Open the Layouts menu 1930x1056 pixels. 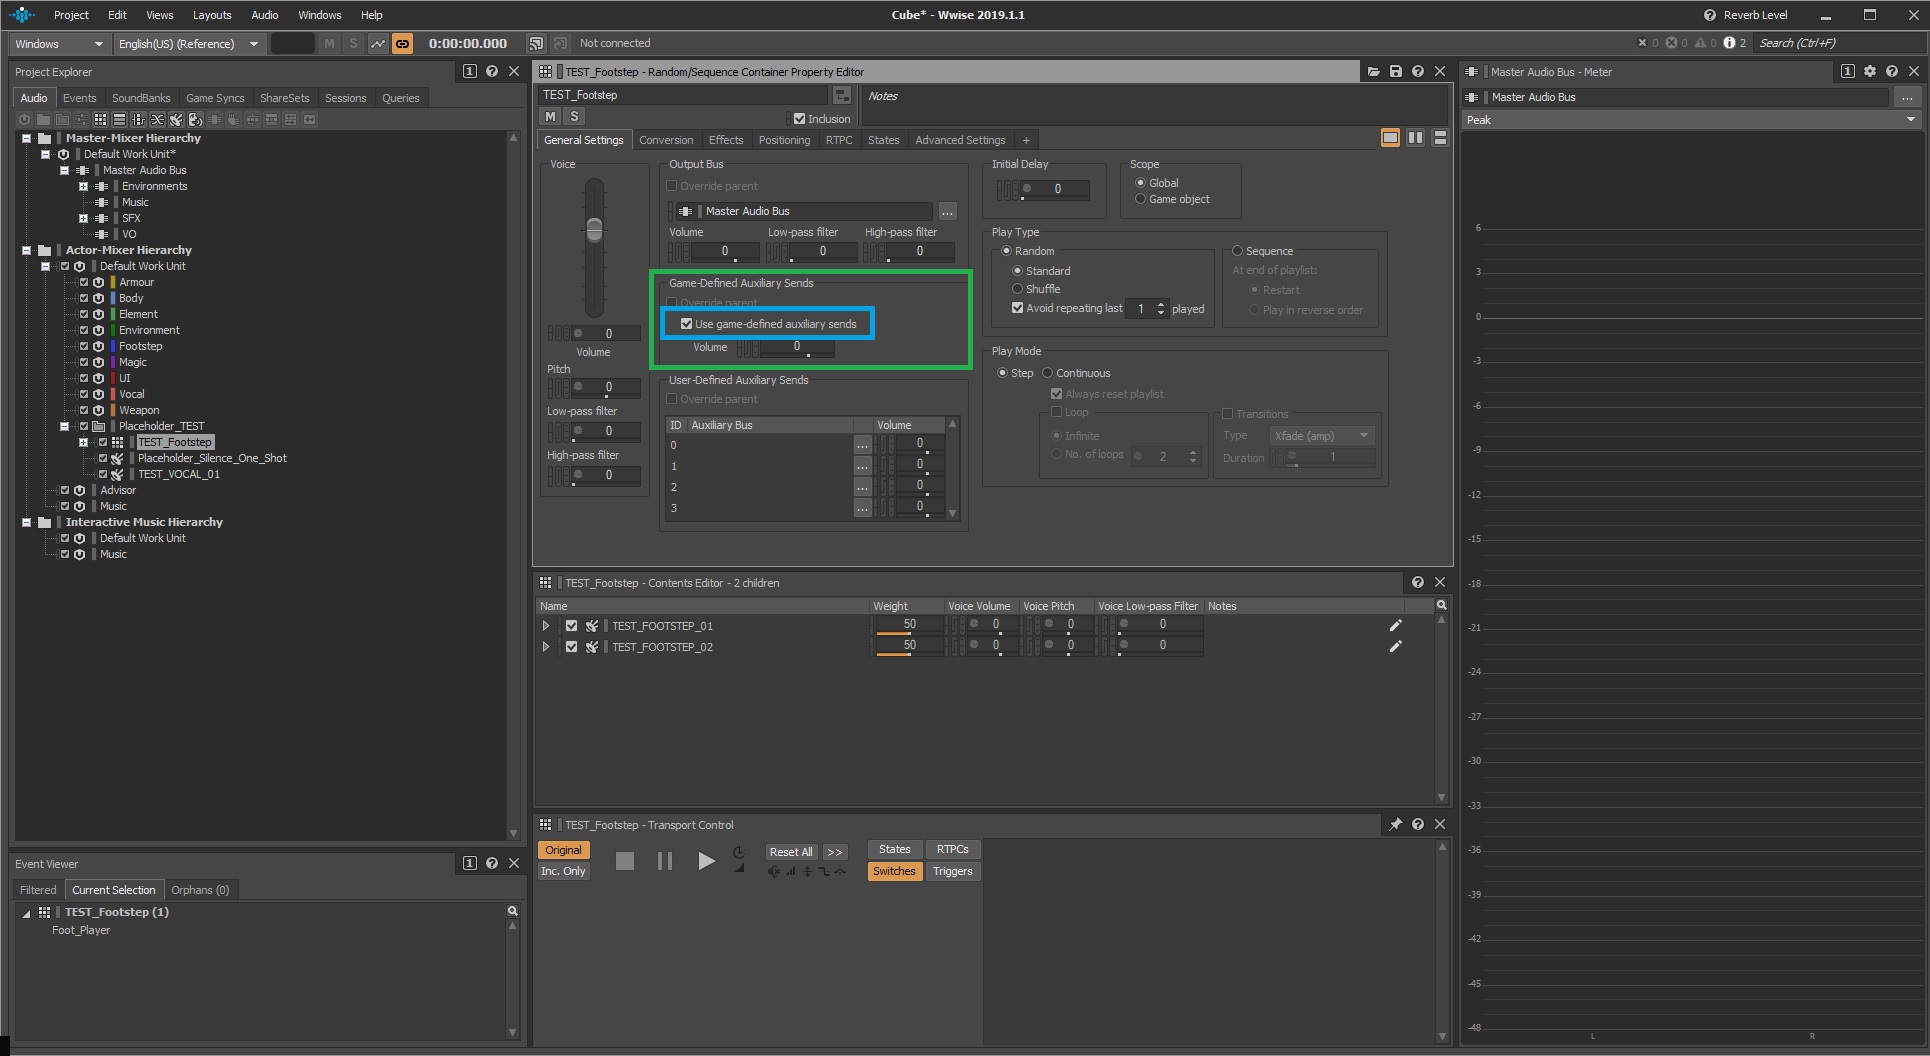(x=211, y=14)
